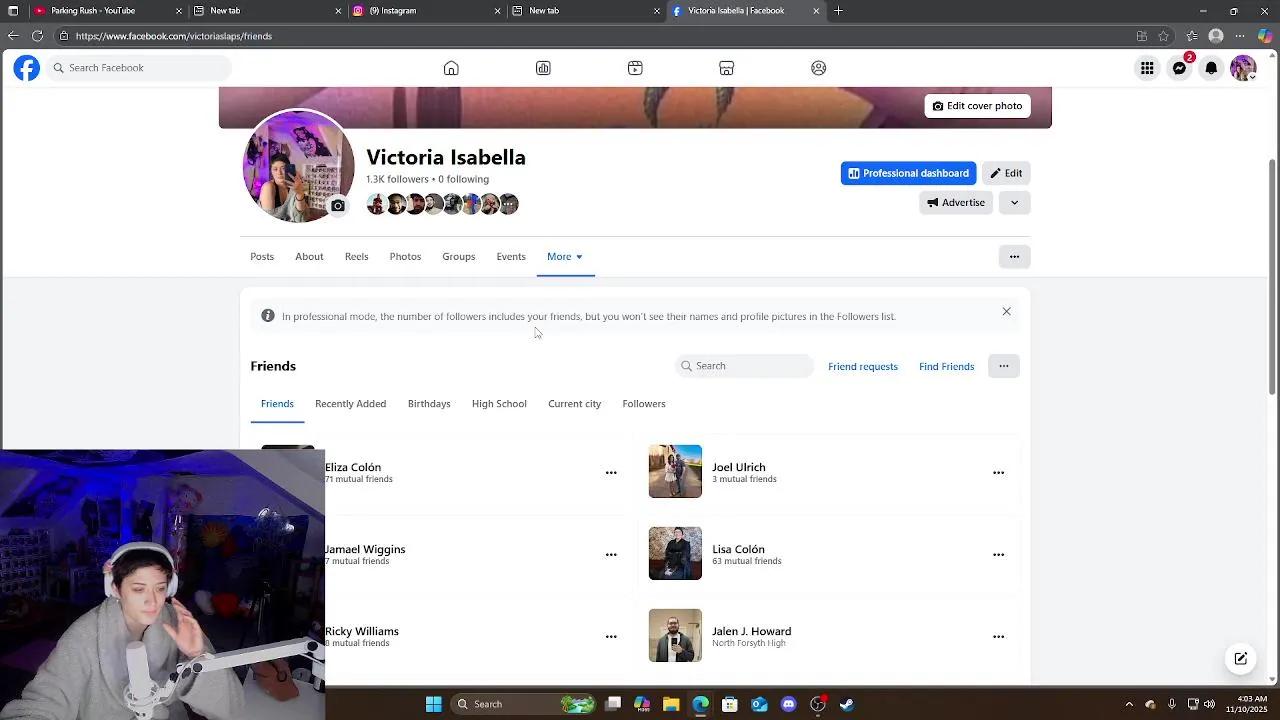Click the camera icon on profile picture

tap(338, 206)
